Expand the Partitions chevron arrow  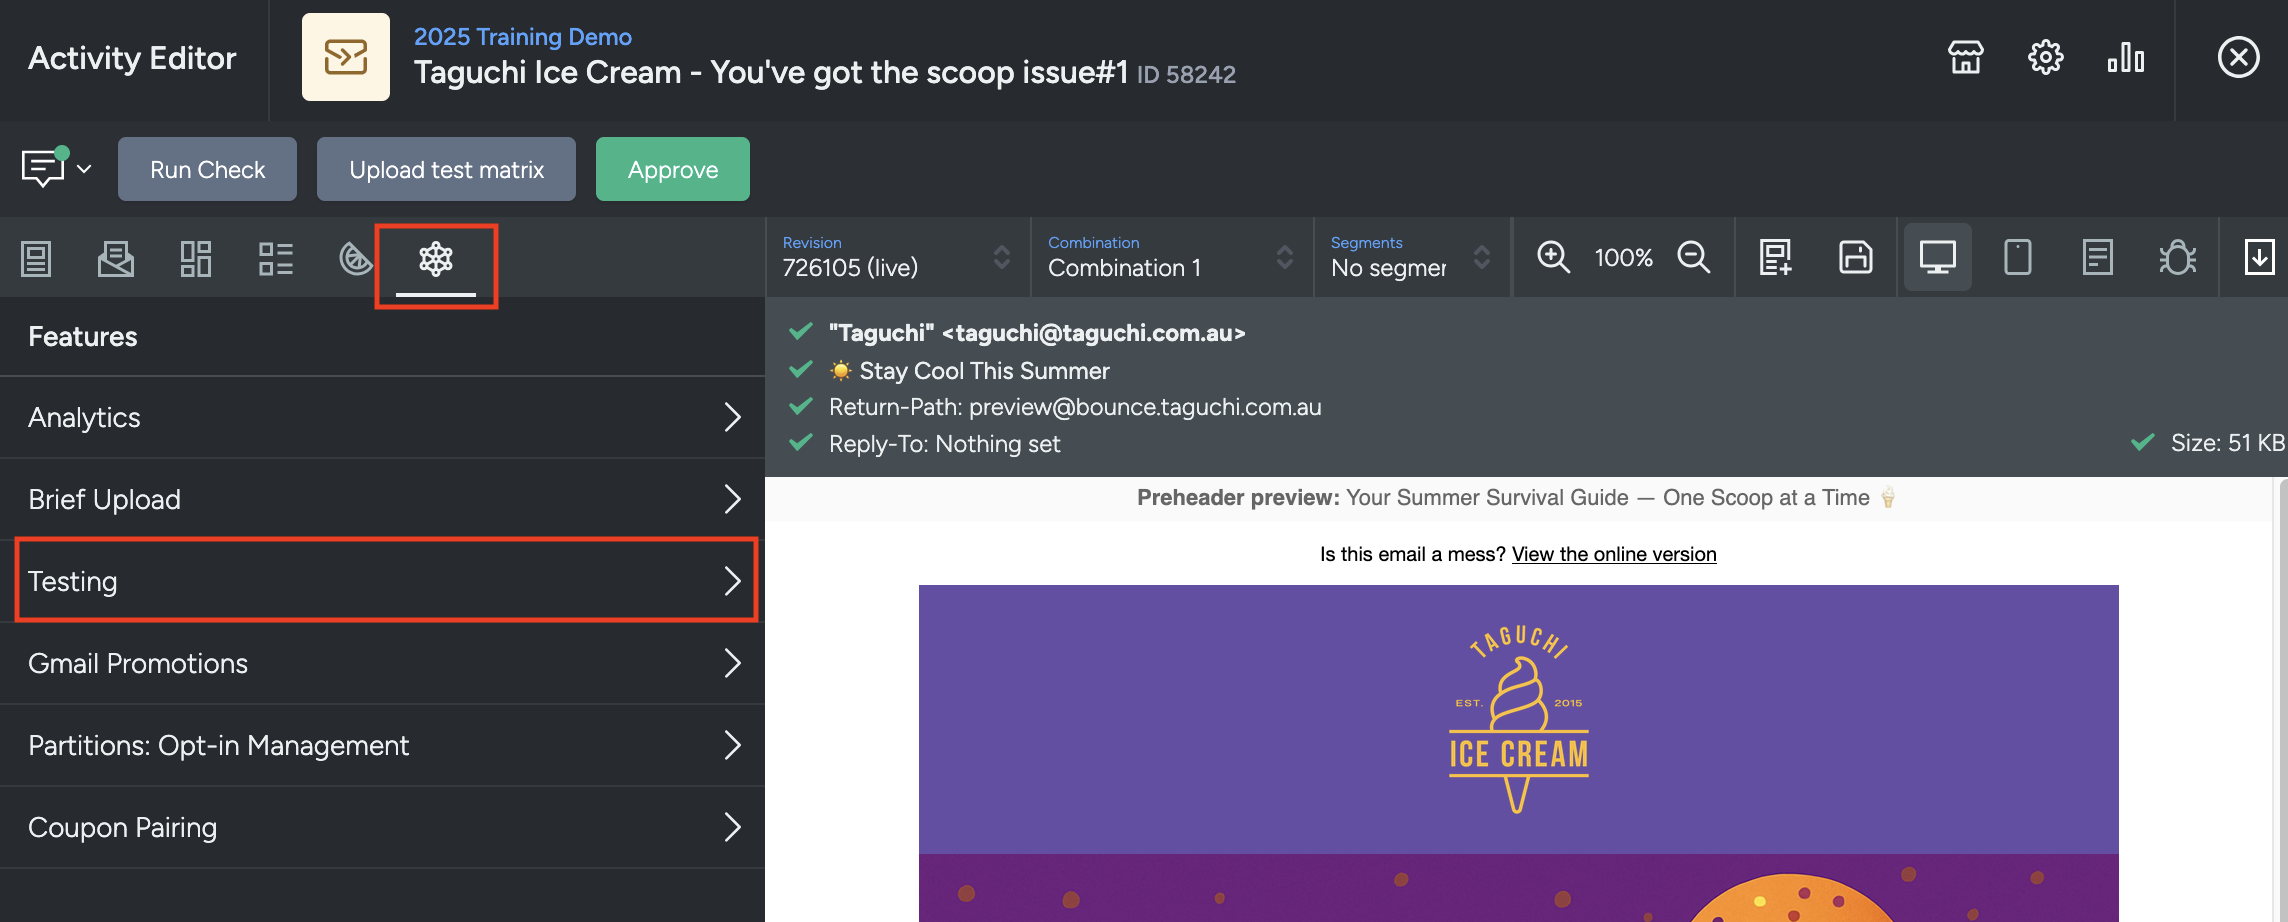(732, 745)
